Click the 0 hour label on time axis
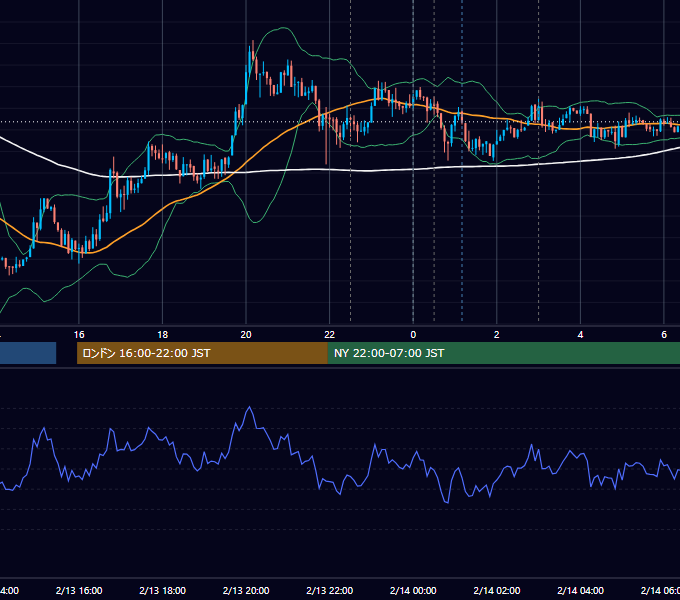Image resolution: width=680 pixels, height=600 pixels. [413, 335]
